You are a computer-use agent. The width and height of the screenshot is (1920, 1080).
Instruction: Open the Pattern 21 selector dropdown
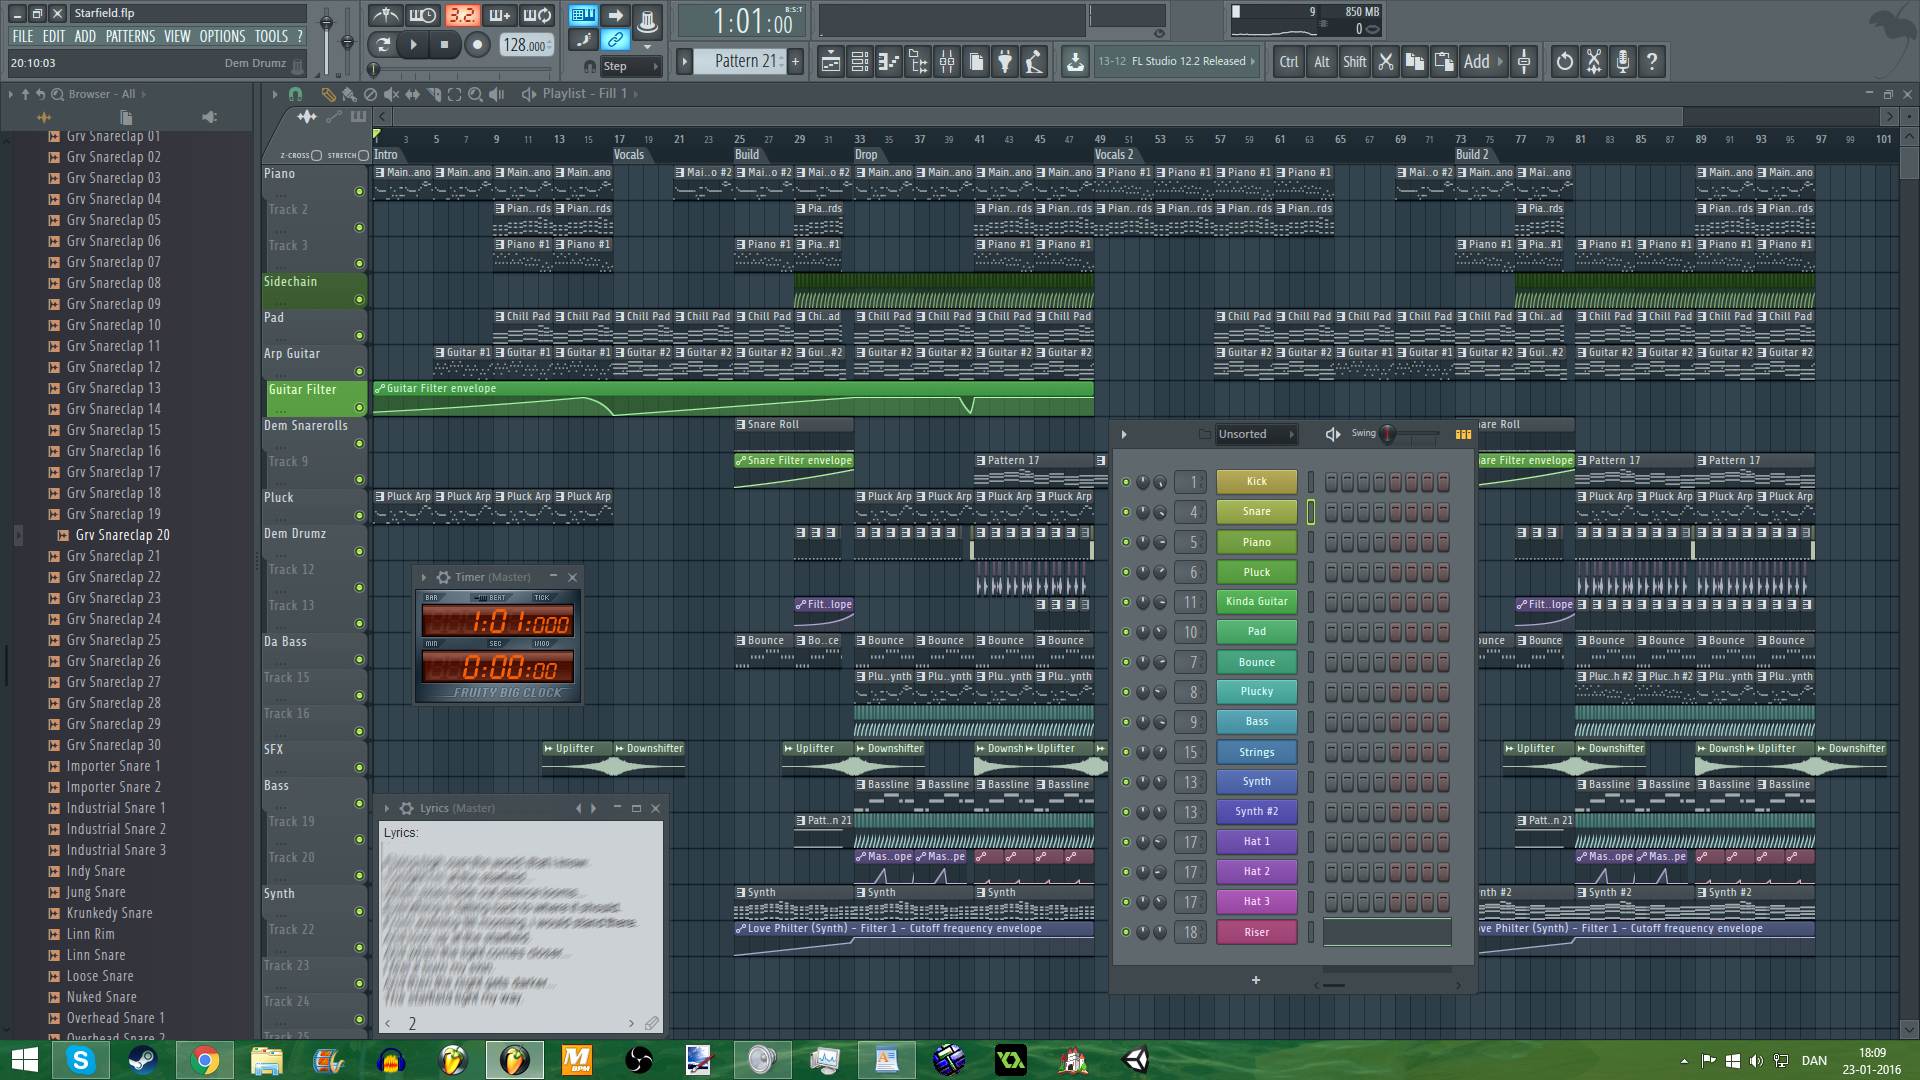(x=739, y=61)
